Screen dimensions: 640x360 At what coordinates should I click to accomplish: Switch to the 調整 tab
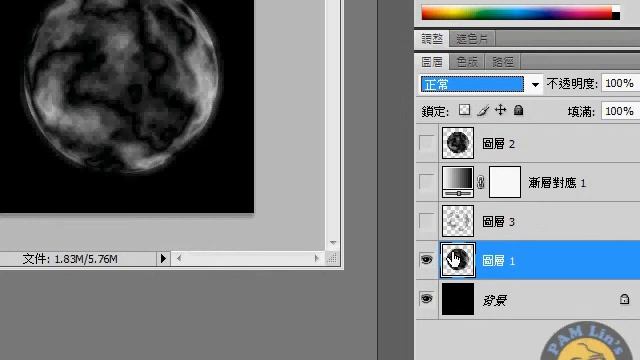(432, 39)
